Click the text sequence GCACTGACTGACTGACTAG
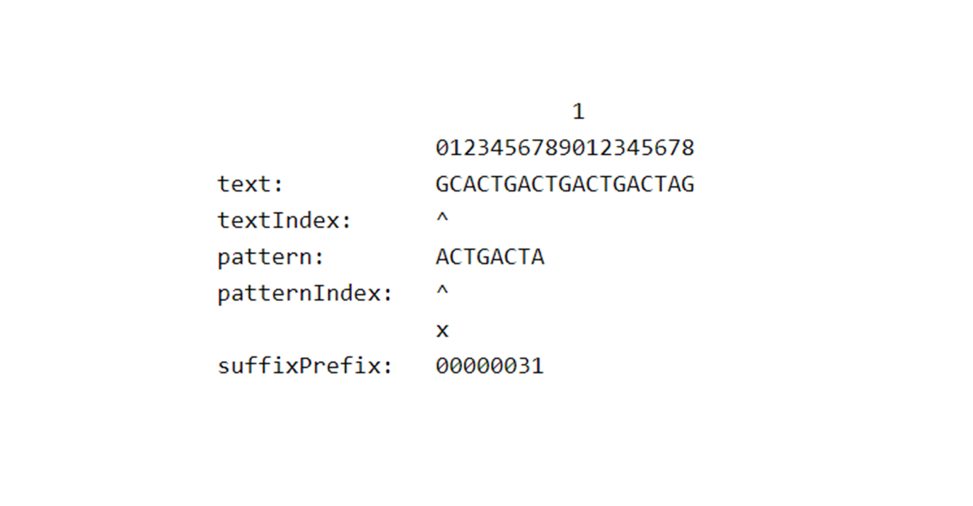The image size is (973, 506). [x=565, y=185]
